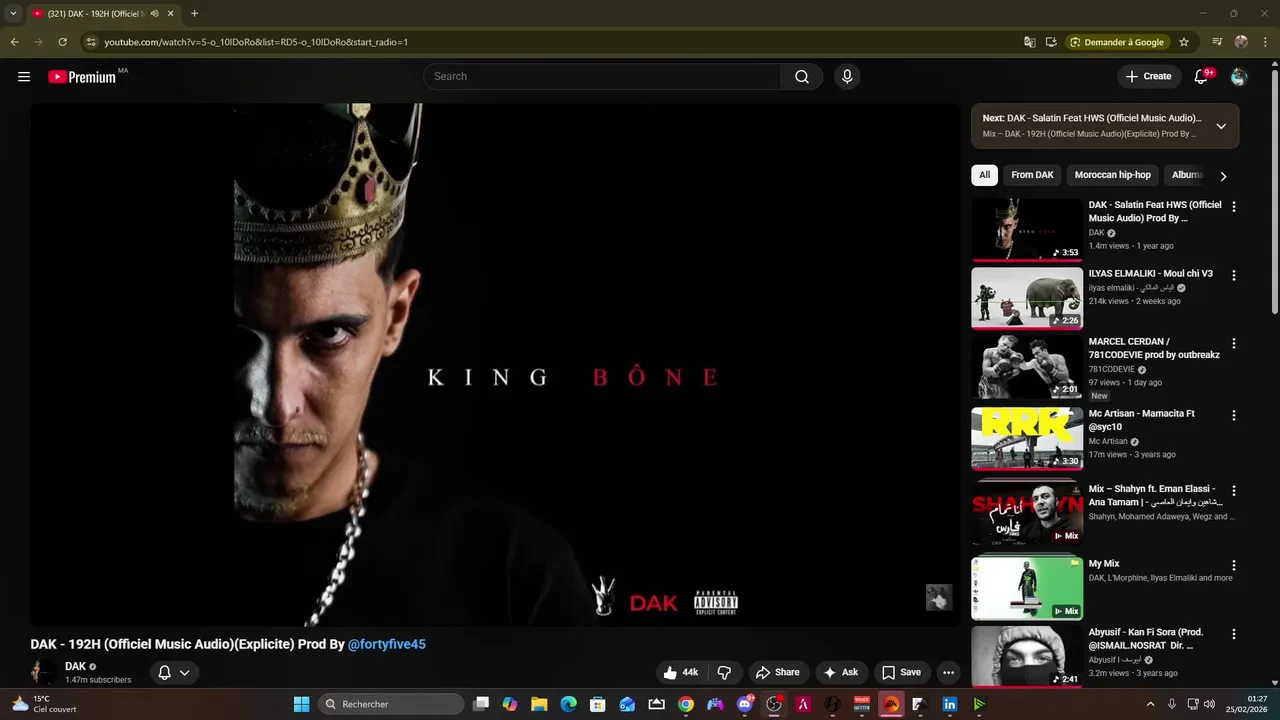Like the video (44k)
1280x720 pixels.
[x=681, y=672]
